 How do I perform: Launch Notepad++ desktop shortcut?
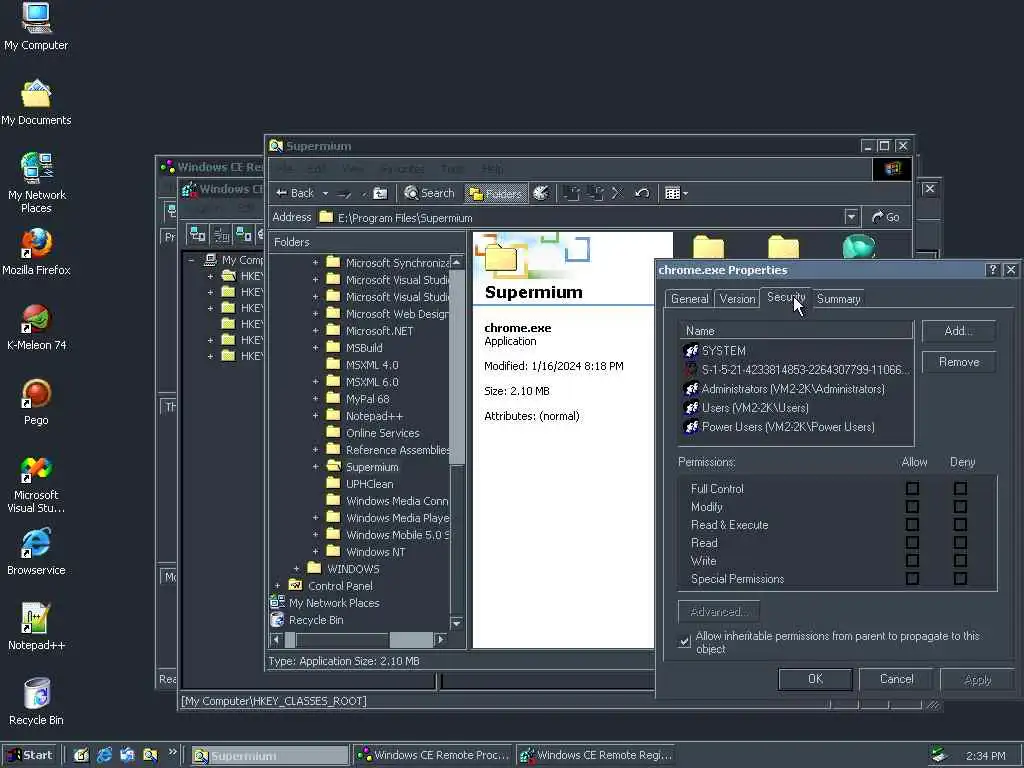coord(36,627)
